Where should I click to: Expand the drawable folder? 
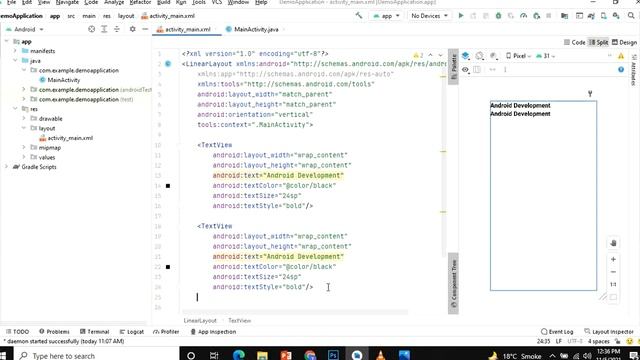pyautogui.click(x=24, y=118)
